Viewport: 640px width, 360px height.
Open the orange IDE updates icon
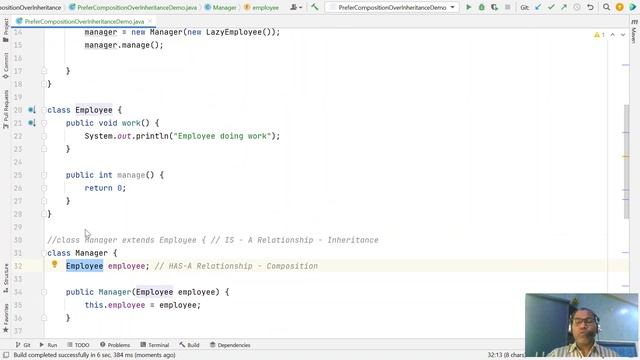pos(620,7)
